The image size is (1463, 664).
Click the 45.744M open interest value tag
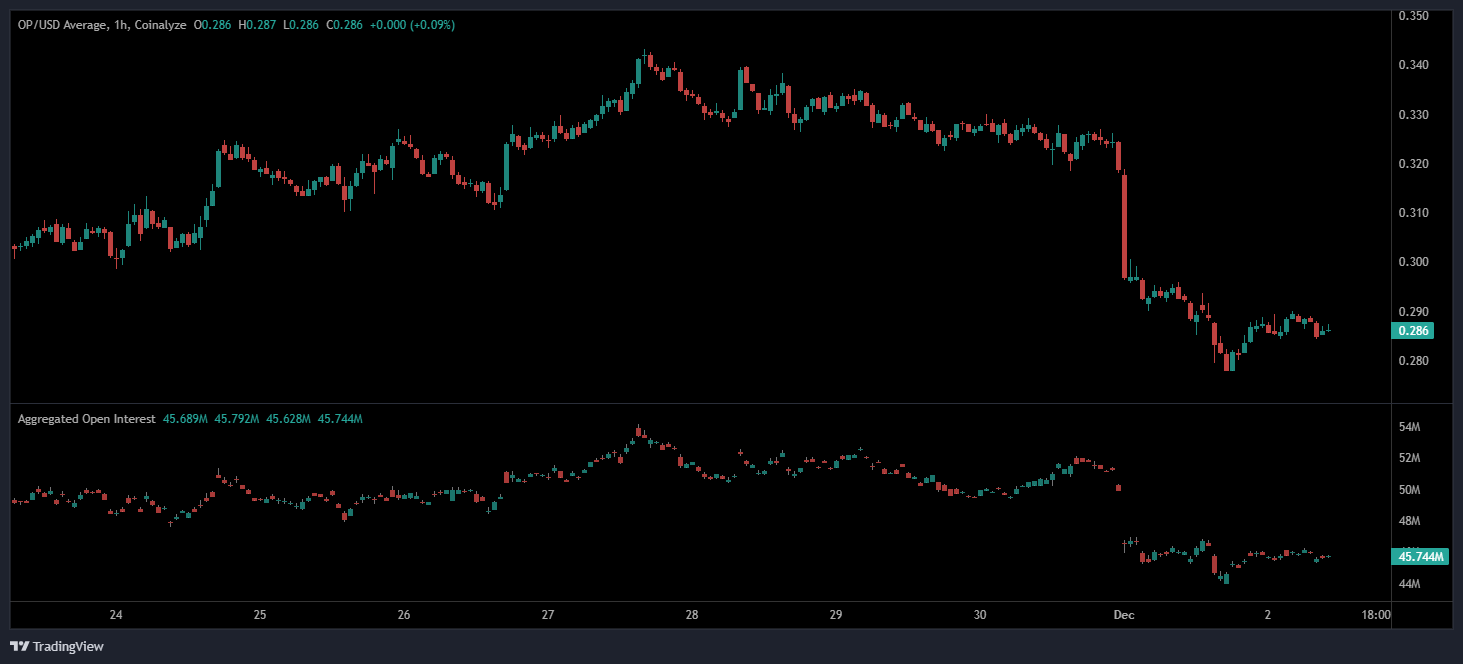coord(1422,556)
